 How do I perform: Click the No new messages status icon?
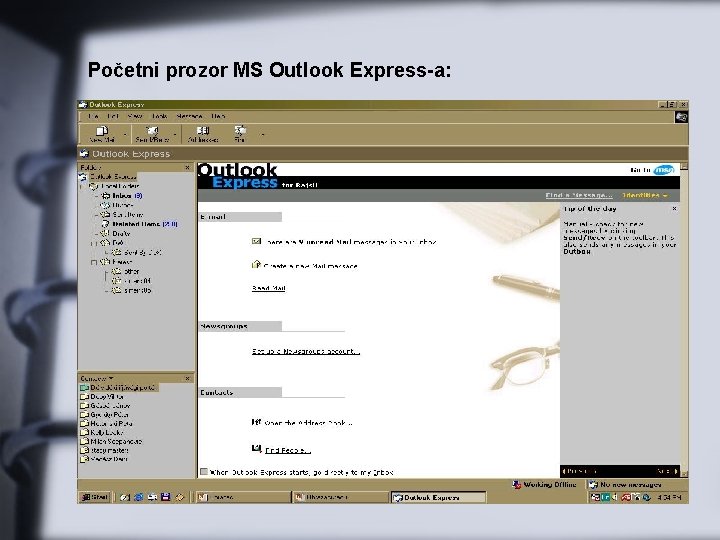[x=593, y=485]
